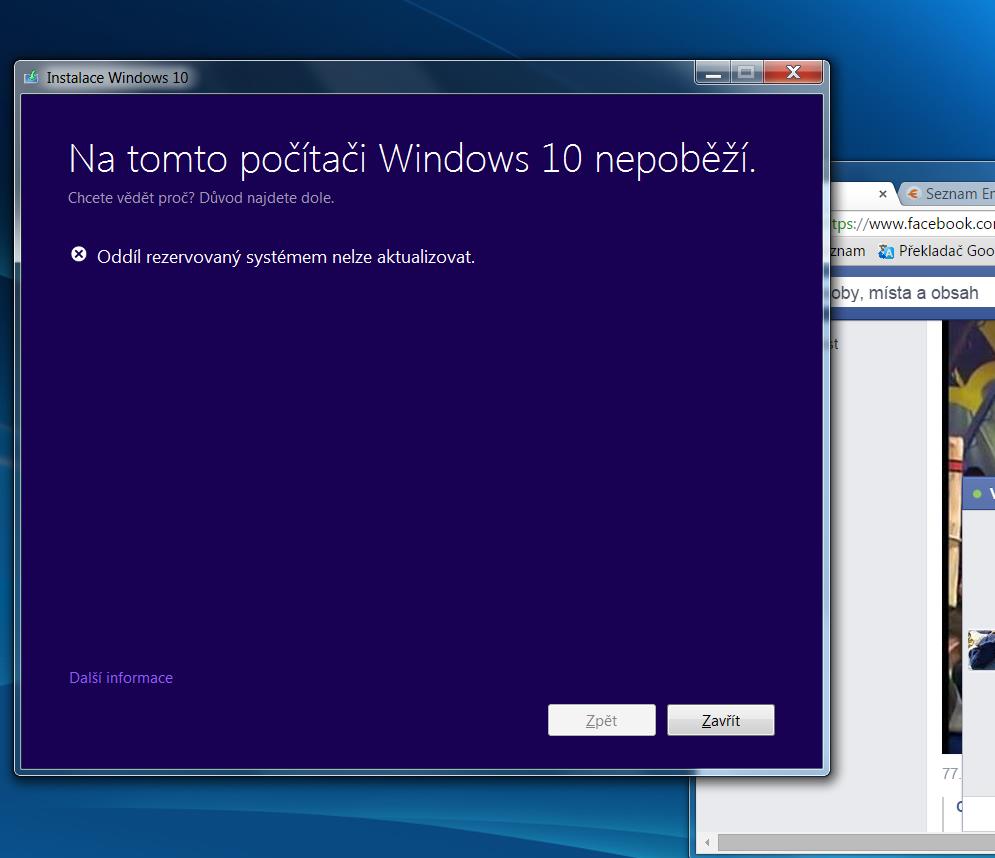The width and height of the screenshot is (995, 858).
Task: Click the 'Instalace Windows 10' title text
Action: [x=117, y=77]
